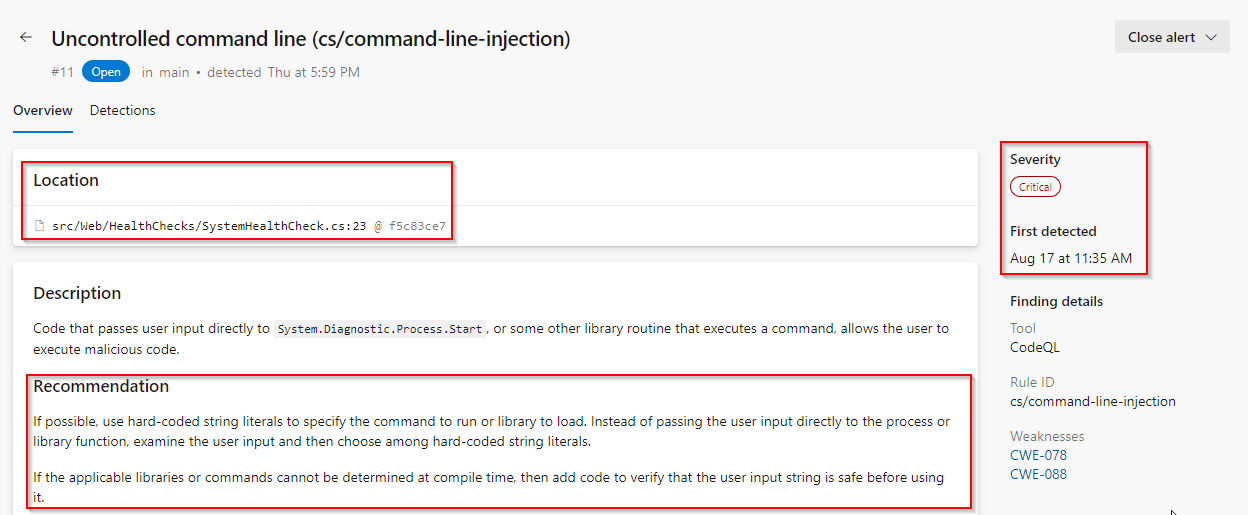
Task: Expand the Close alert chevron
Action: click(x=1211, y=37)
